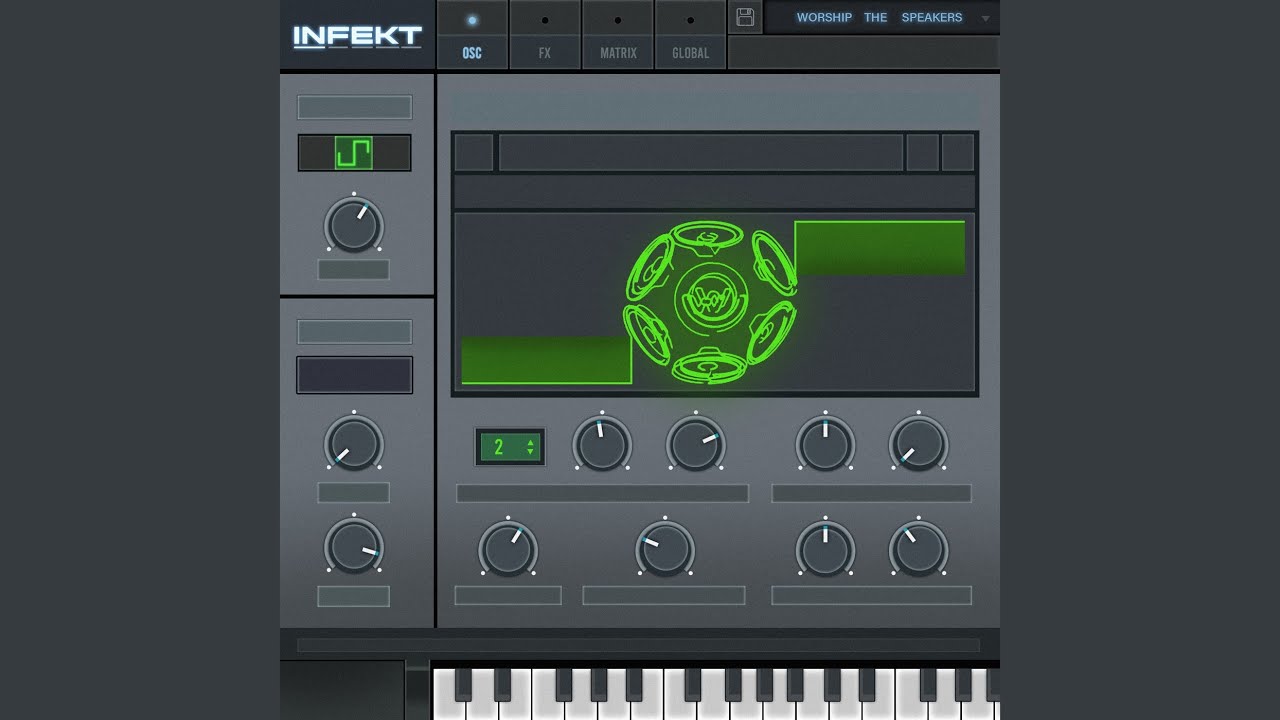Click the third knob in the bottom knob row
1280x720 pixels.
825,550
